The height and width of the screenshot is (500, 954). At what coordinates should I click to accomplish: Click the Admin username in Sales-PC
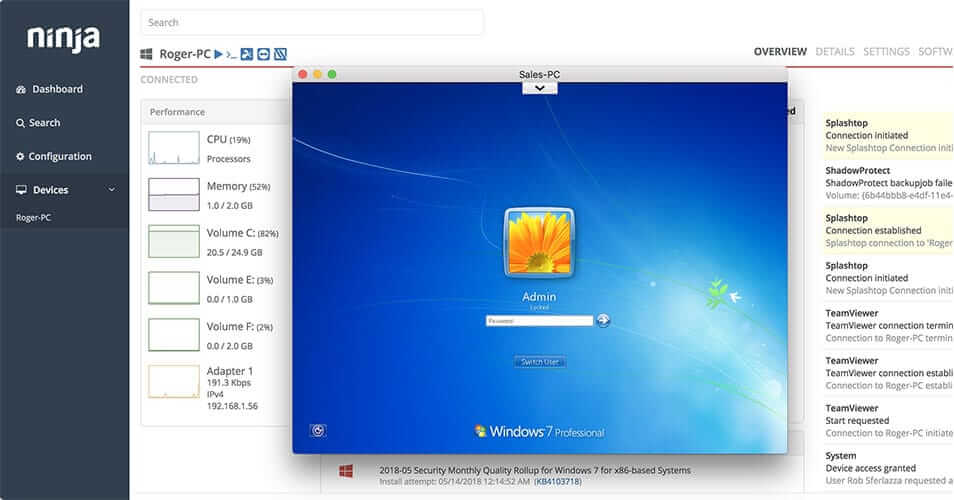(x=539, y=297)
